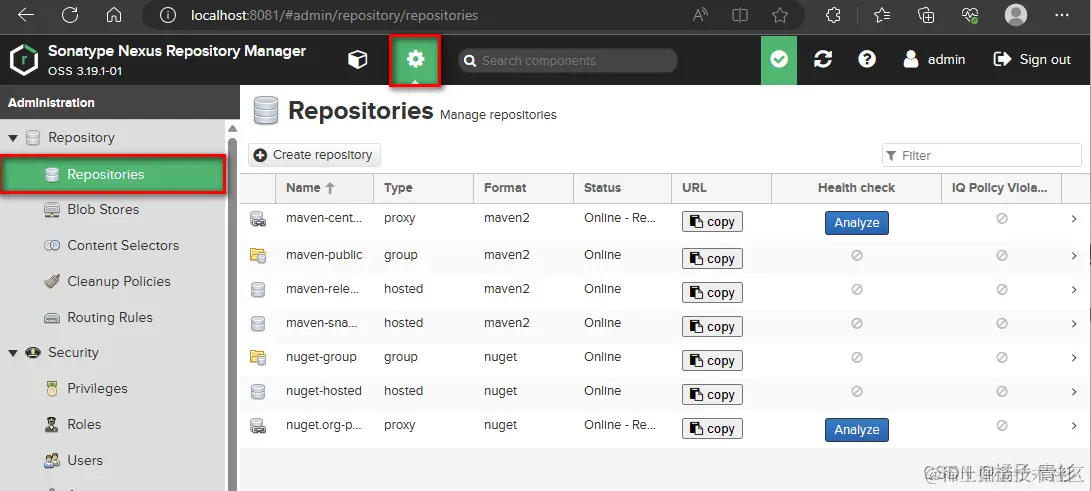Sort by Type column header
Screen dimensions: 1091x491
[x=424, y=188]
